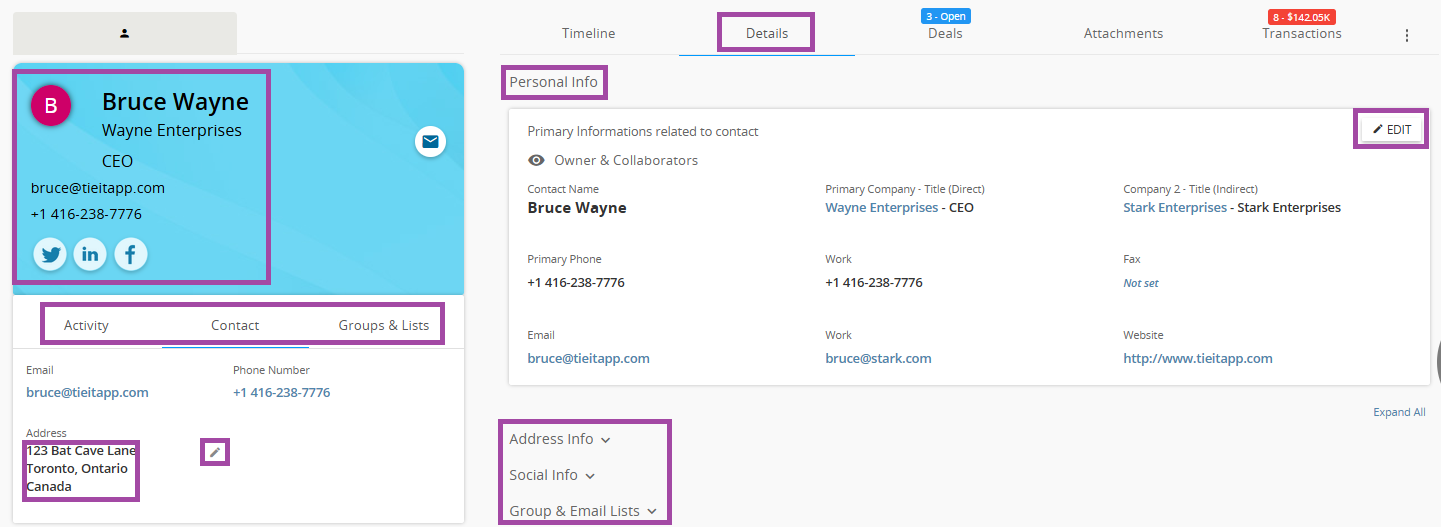Click the Bruce Wayne name in card header
1441x527 pixels.
(x=175, y=102)
